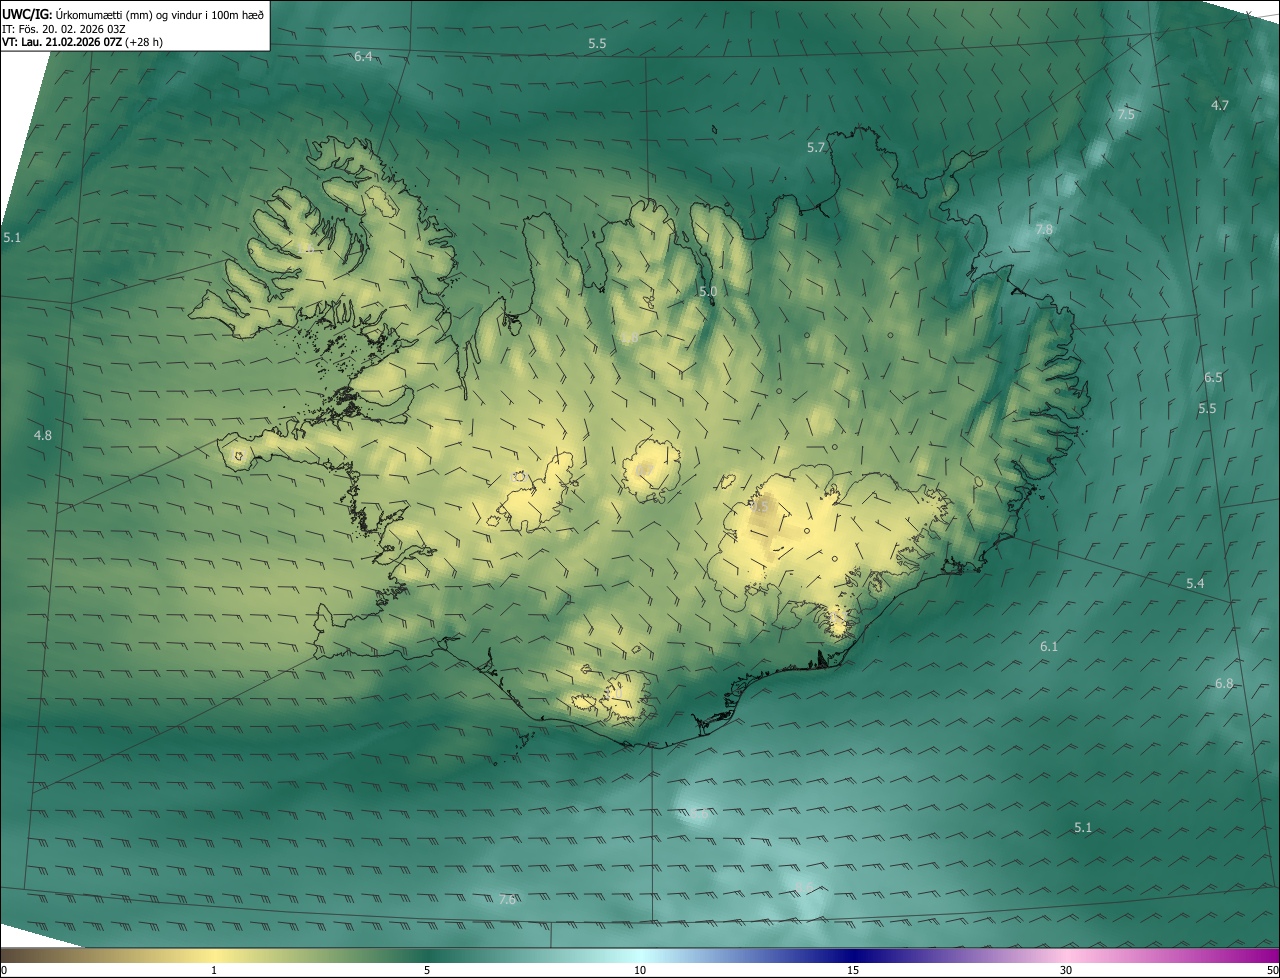
Task: Pick the magenta end of the color scale
Action: pyautogui.click(x=1270, y=955)
